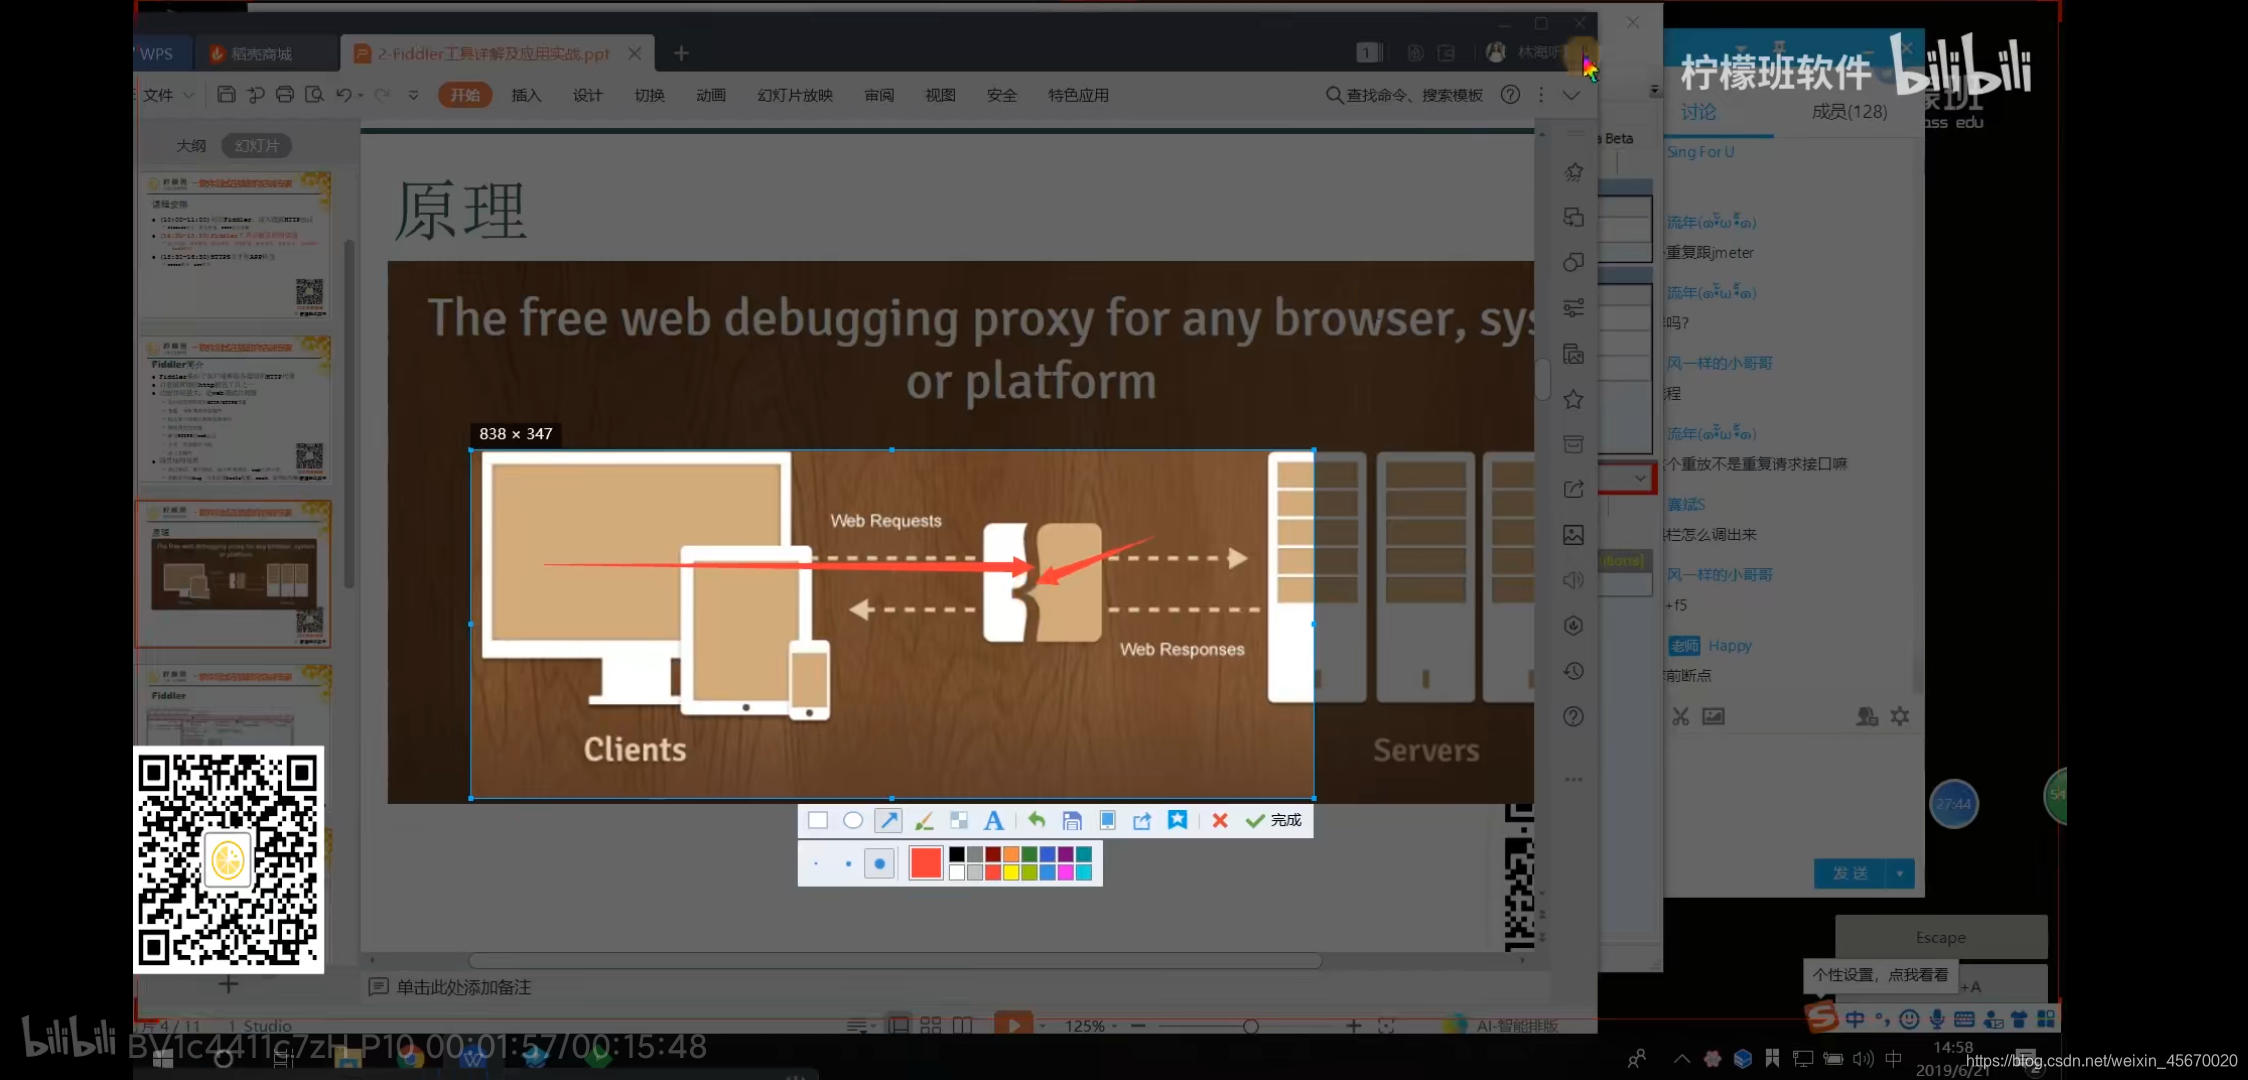This screenshot has height=1080, width=2248.
Task: Switch to slide sorter grid view
Action: pos(930,1025)
